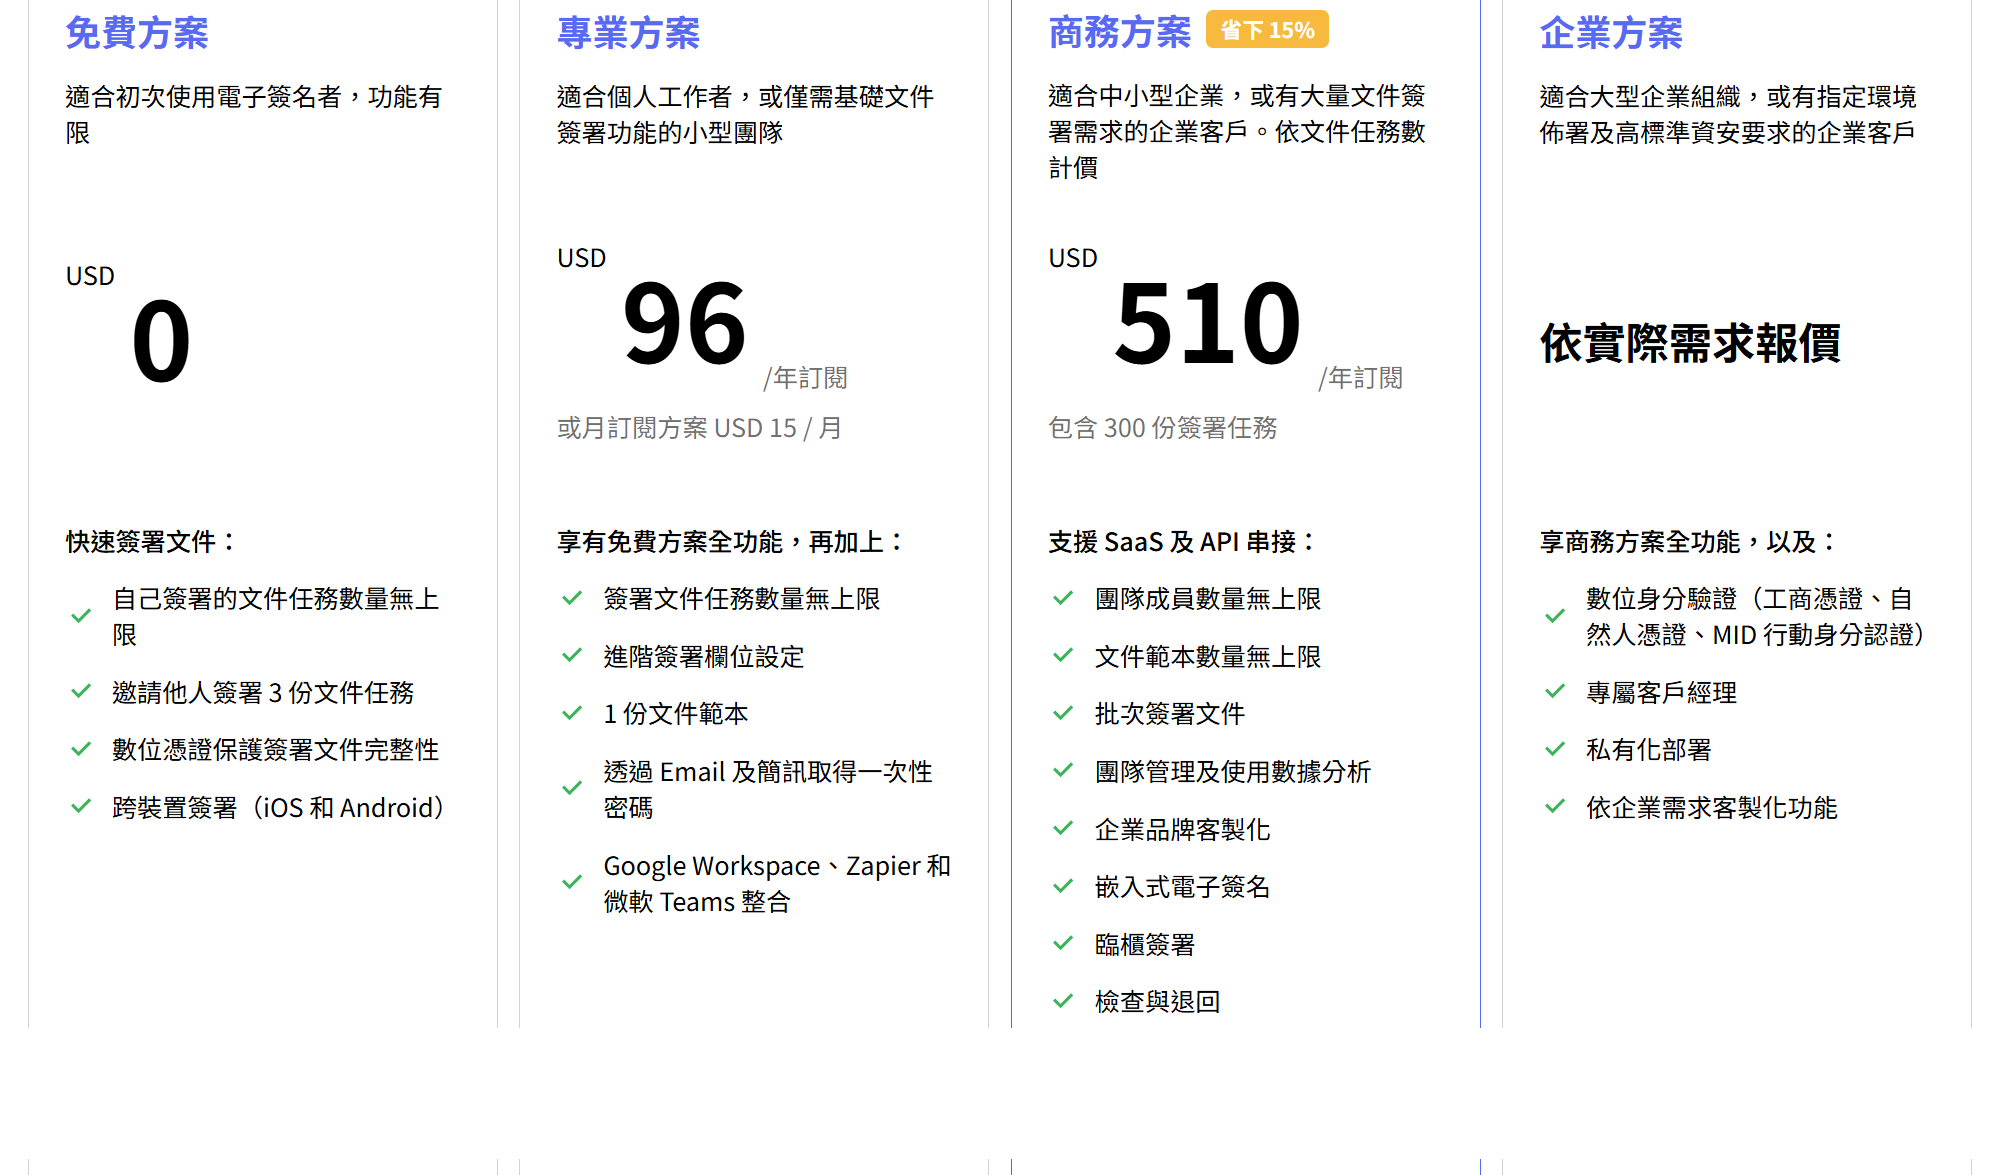Select the 商務方案 plan title
Viewport: 2007px width, 1175px height.
[x=1120, y=33]
